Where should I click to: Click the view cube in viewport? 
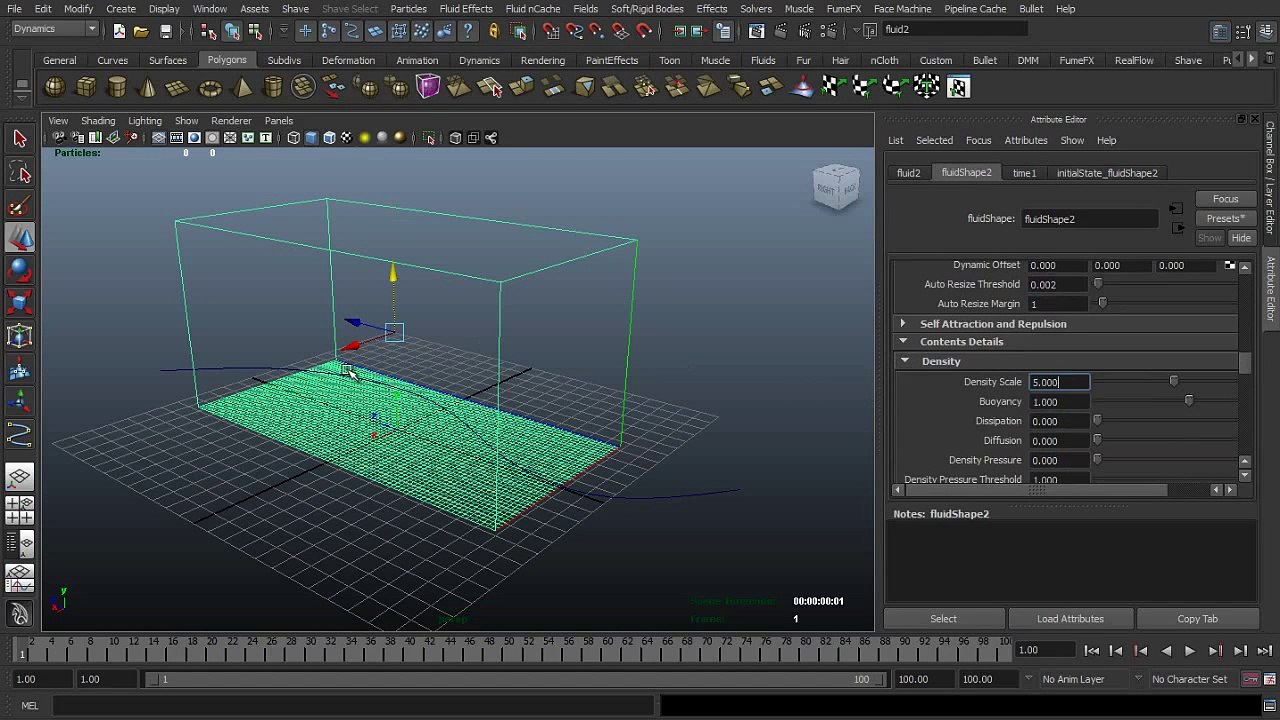836,187
